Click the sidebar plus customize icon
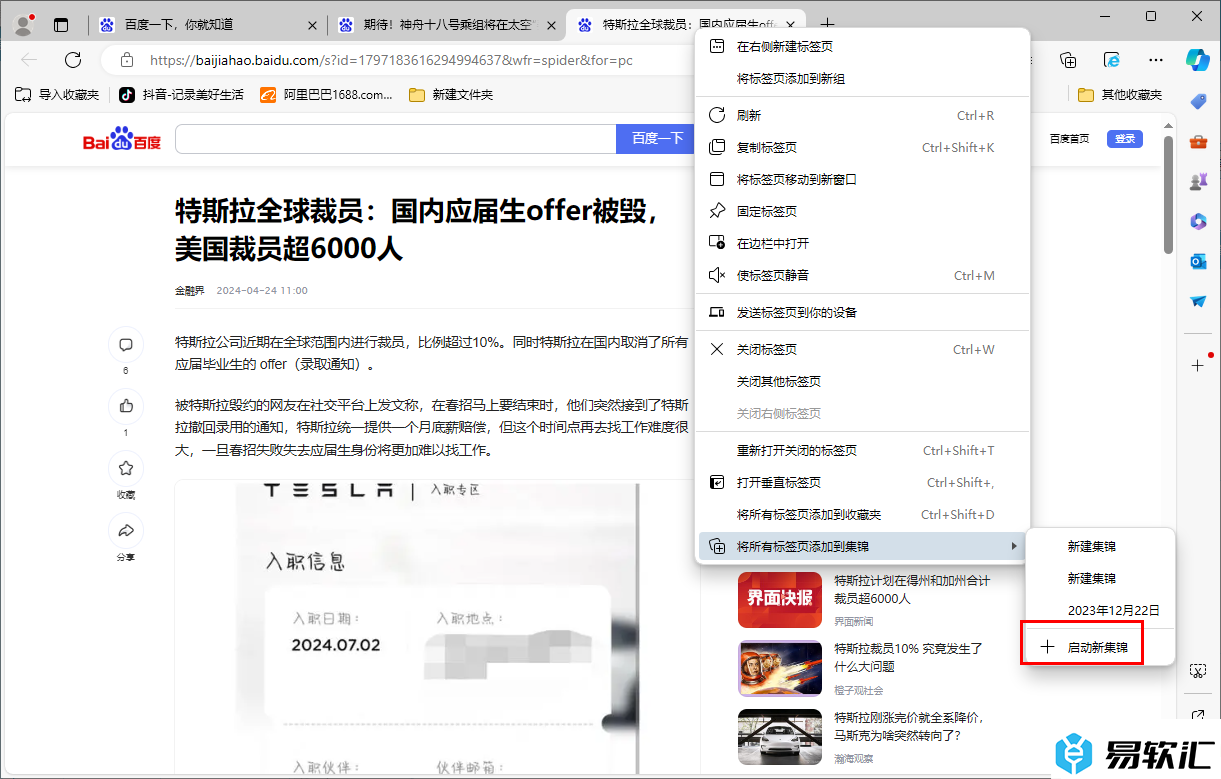Image resolution: width=1221 pixels, height=779 pixels. click(1198, 365)
